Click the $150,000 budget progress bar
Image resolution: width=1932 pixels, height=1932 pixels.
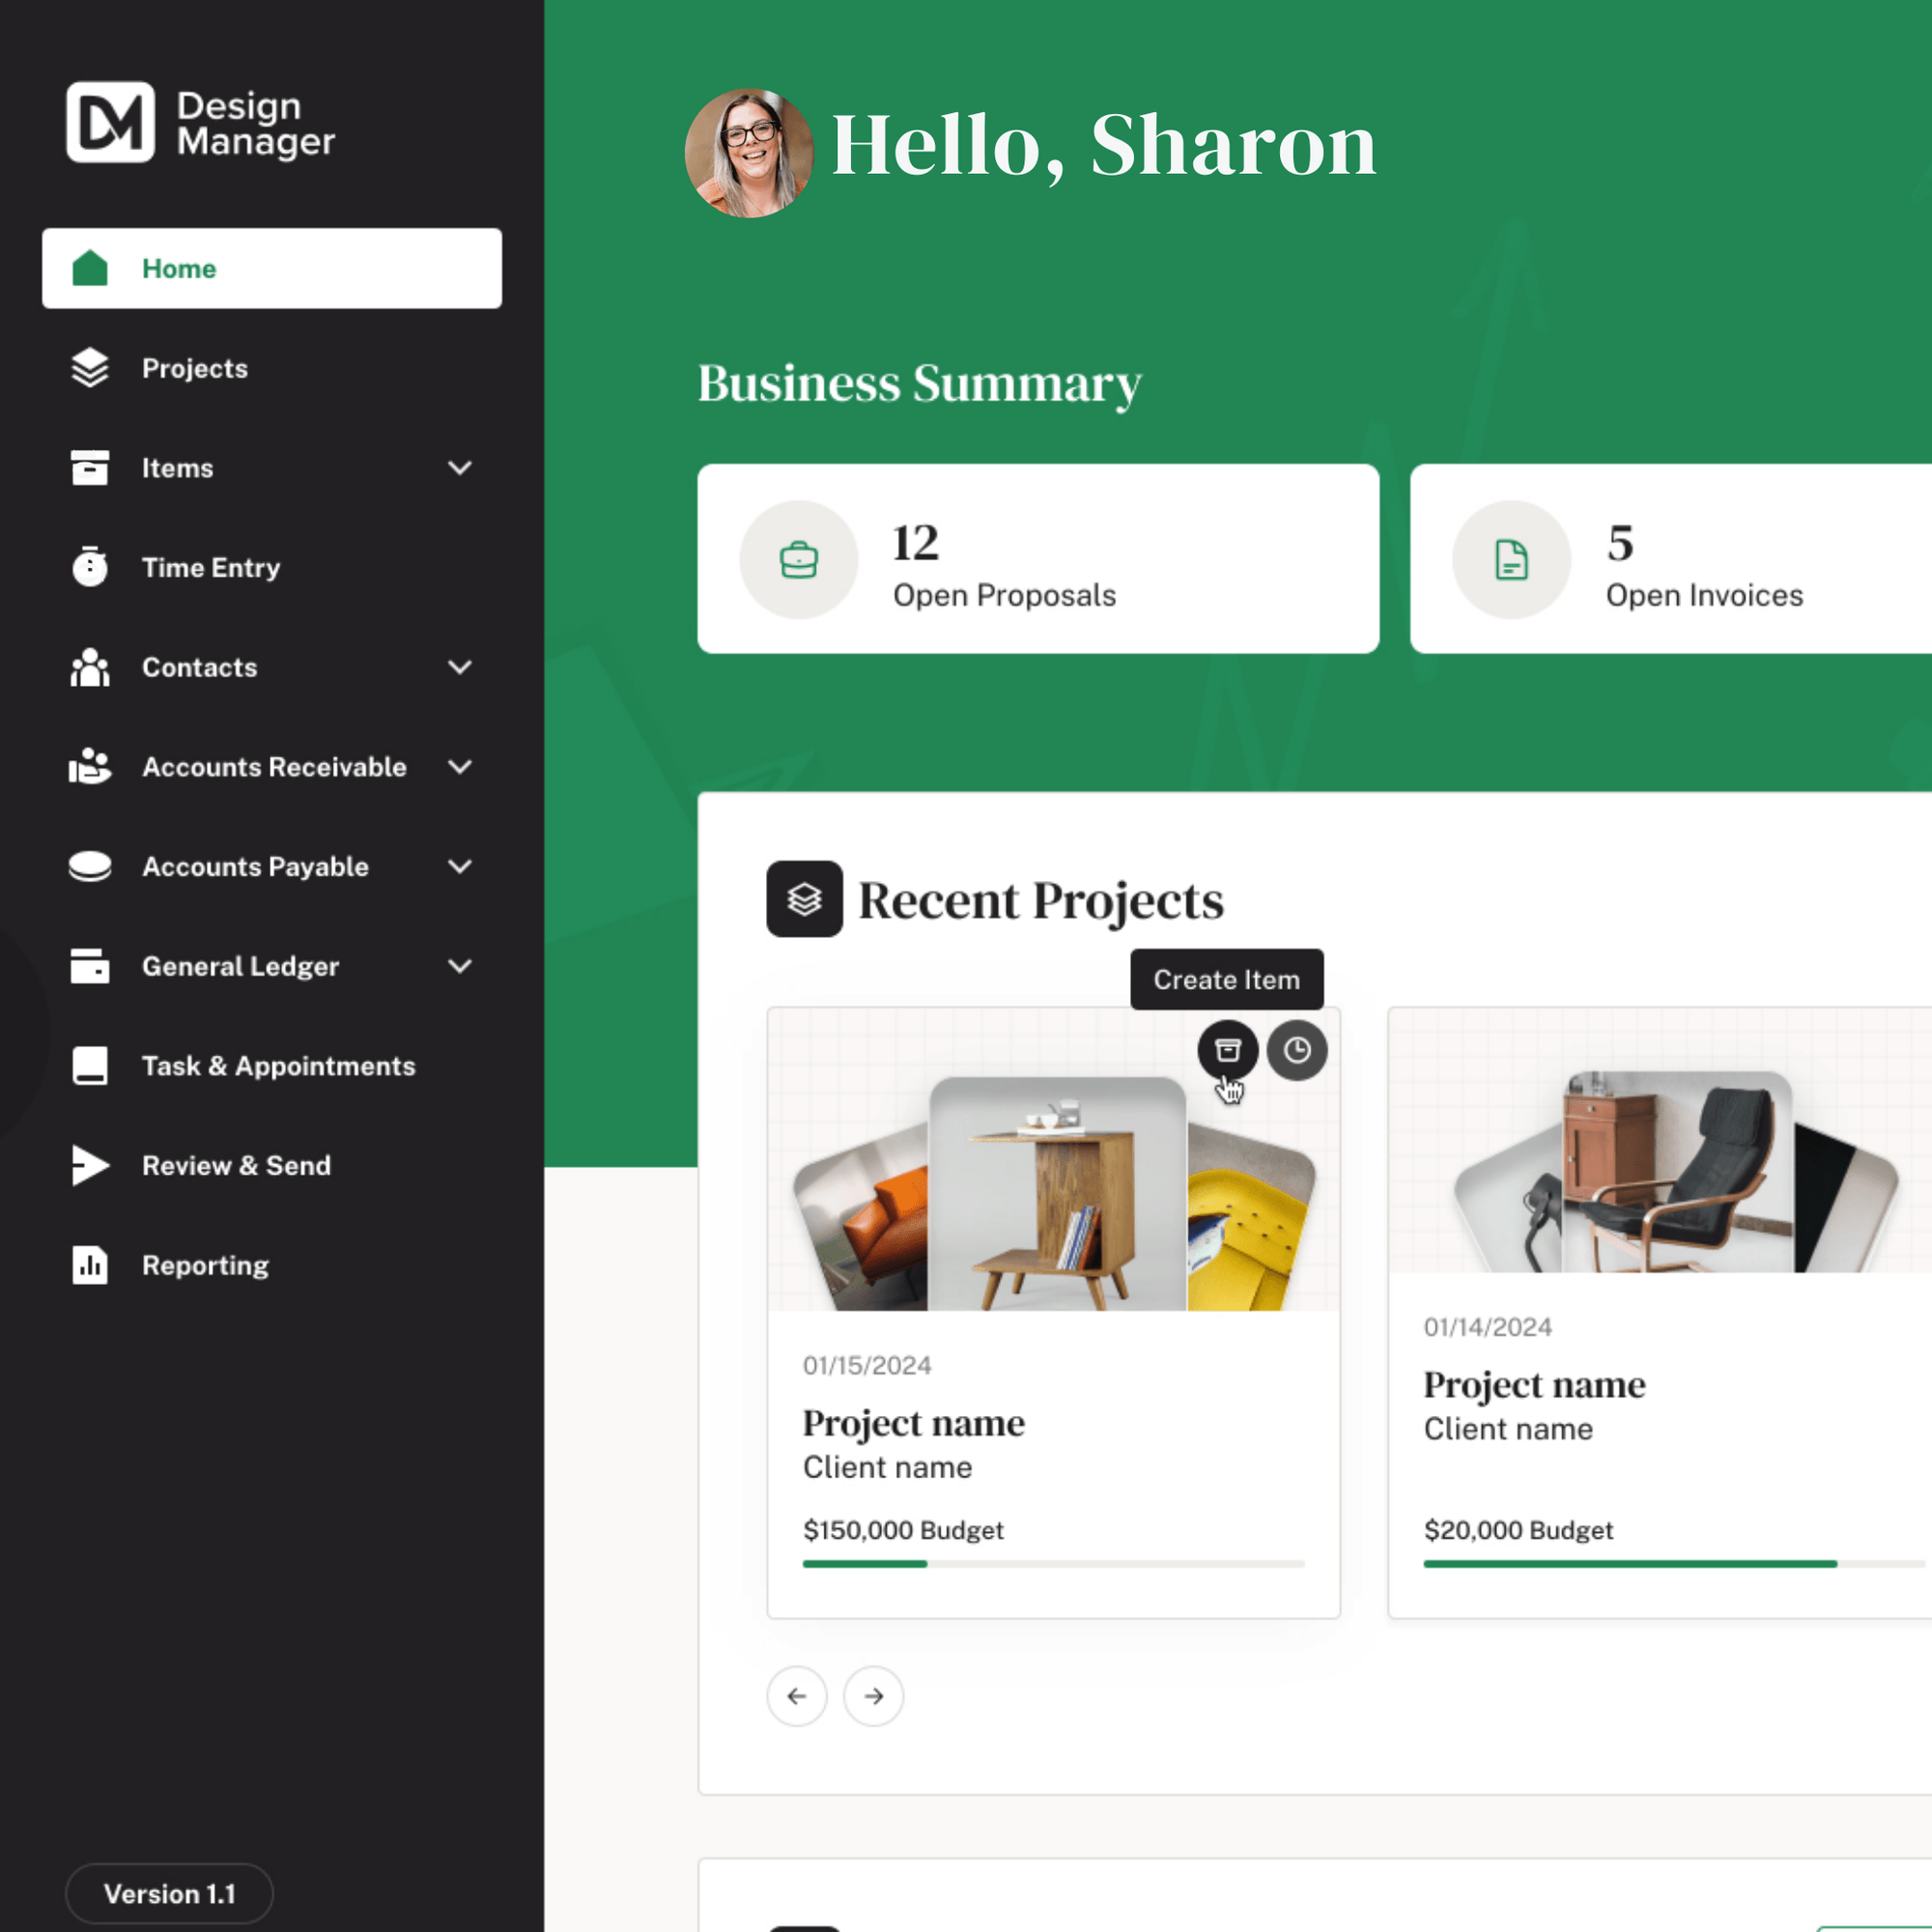click(x=1053, y=1563)
